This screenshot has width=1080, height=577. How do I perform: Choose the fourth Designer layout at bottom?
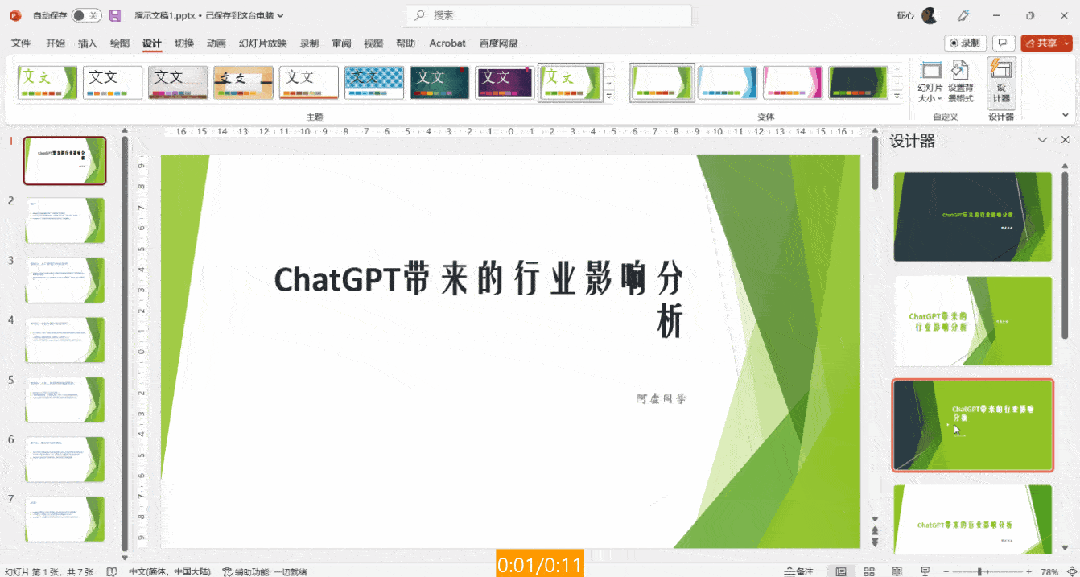[x=973, y=518]
